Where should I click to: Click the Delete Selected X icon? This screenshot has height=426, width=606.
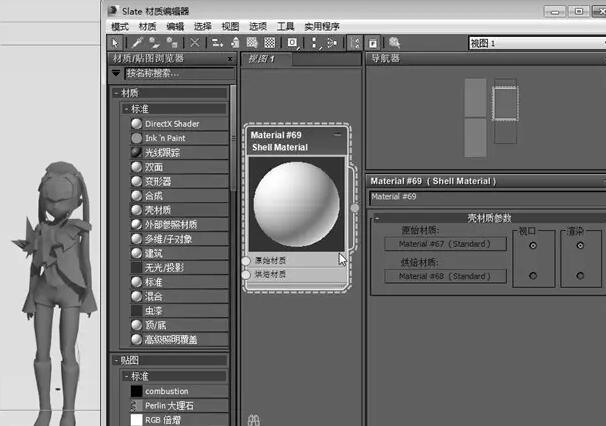(x=195, y=43)
